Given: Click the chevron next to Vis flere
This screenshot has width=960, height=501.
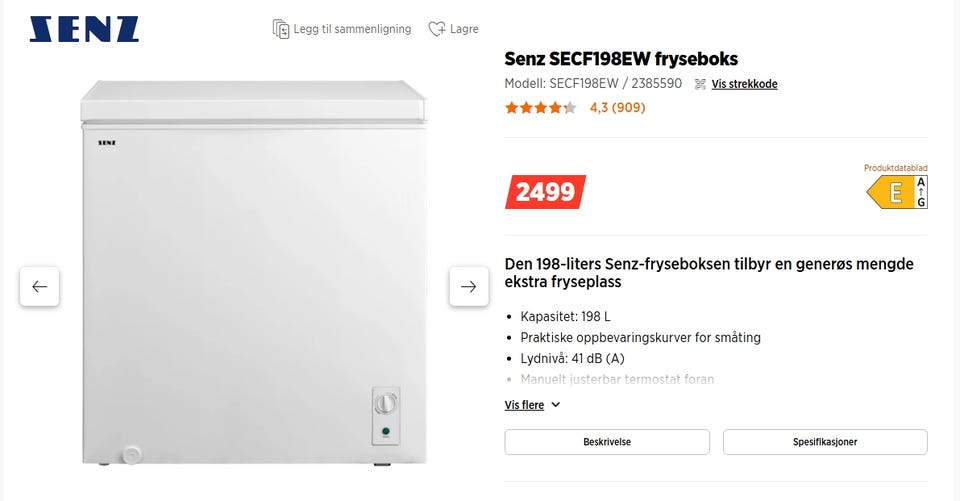Looking at the screenshot, I should click(x=556, y=405).
